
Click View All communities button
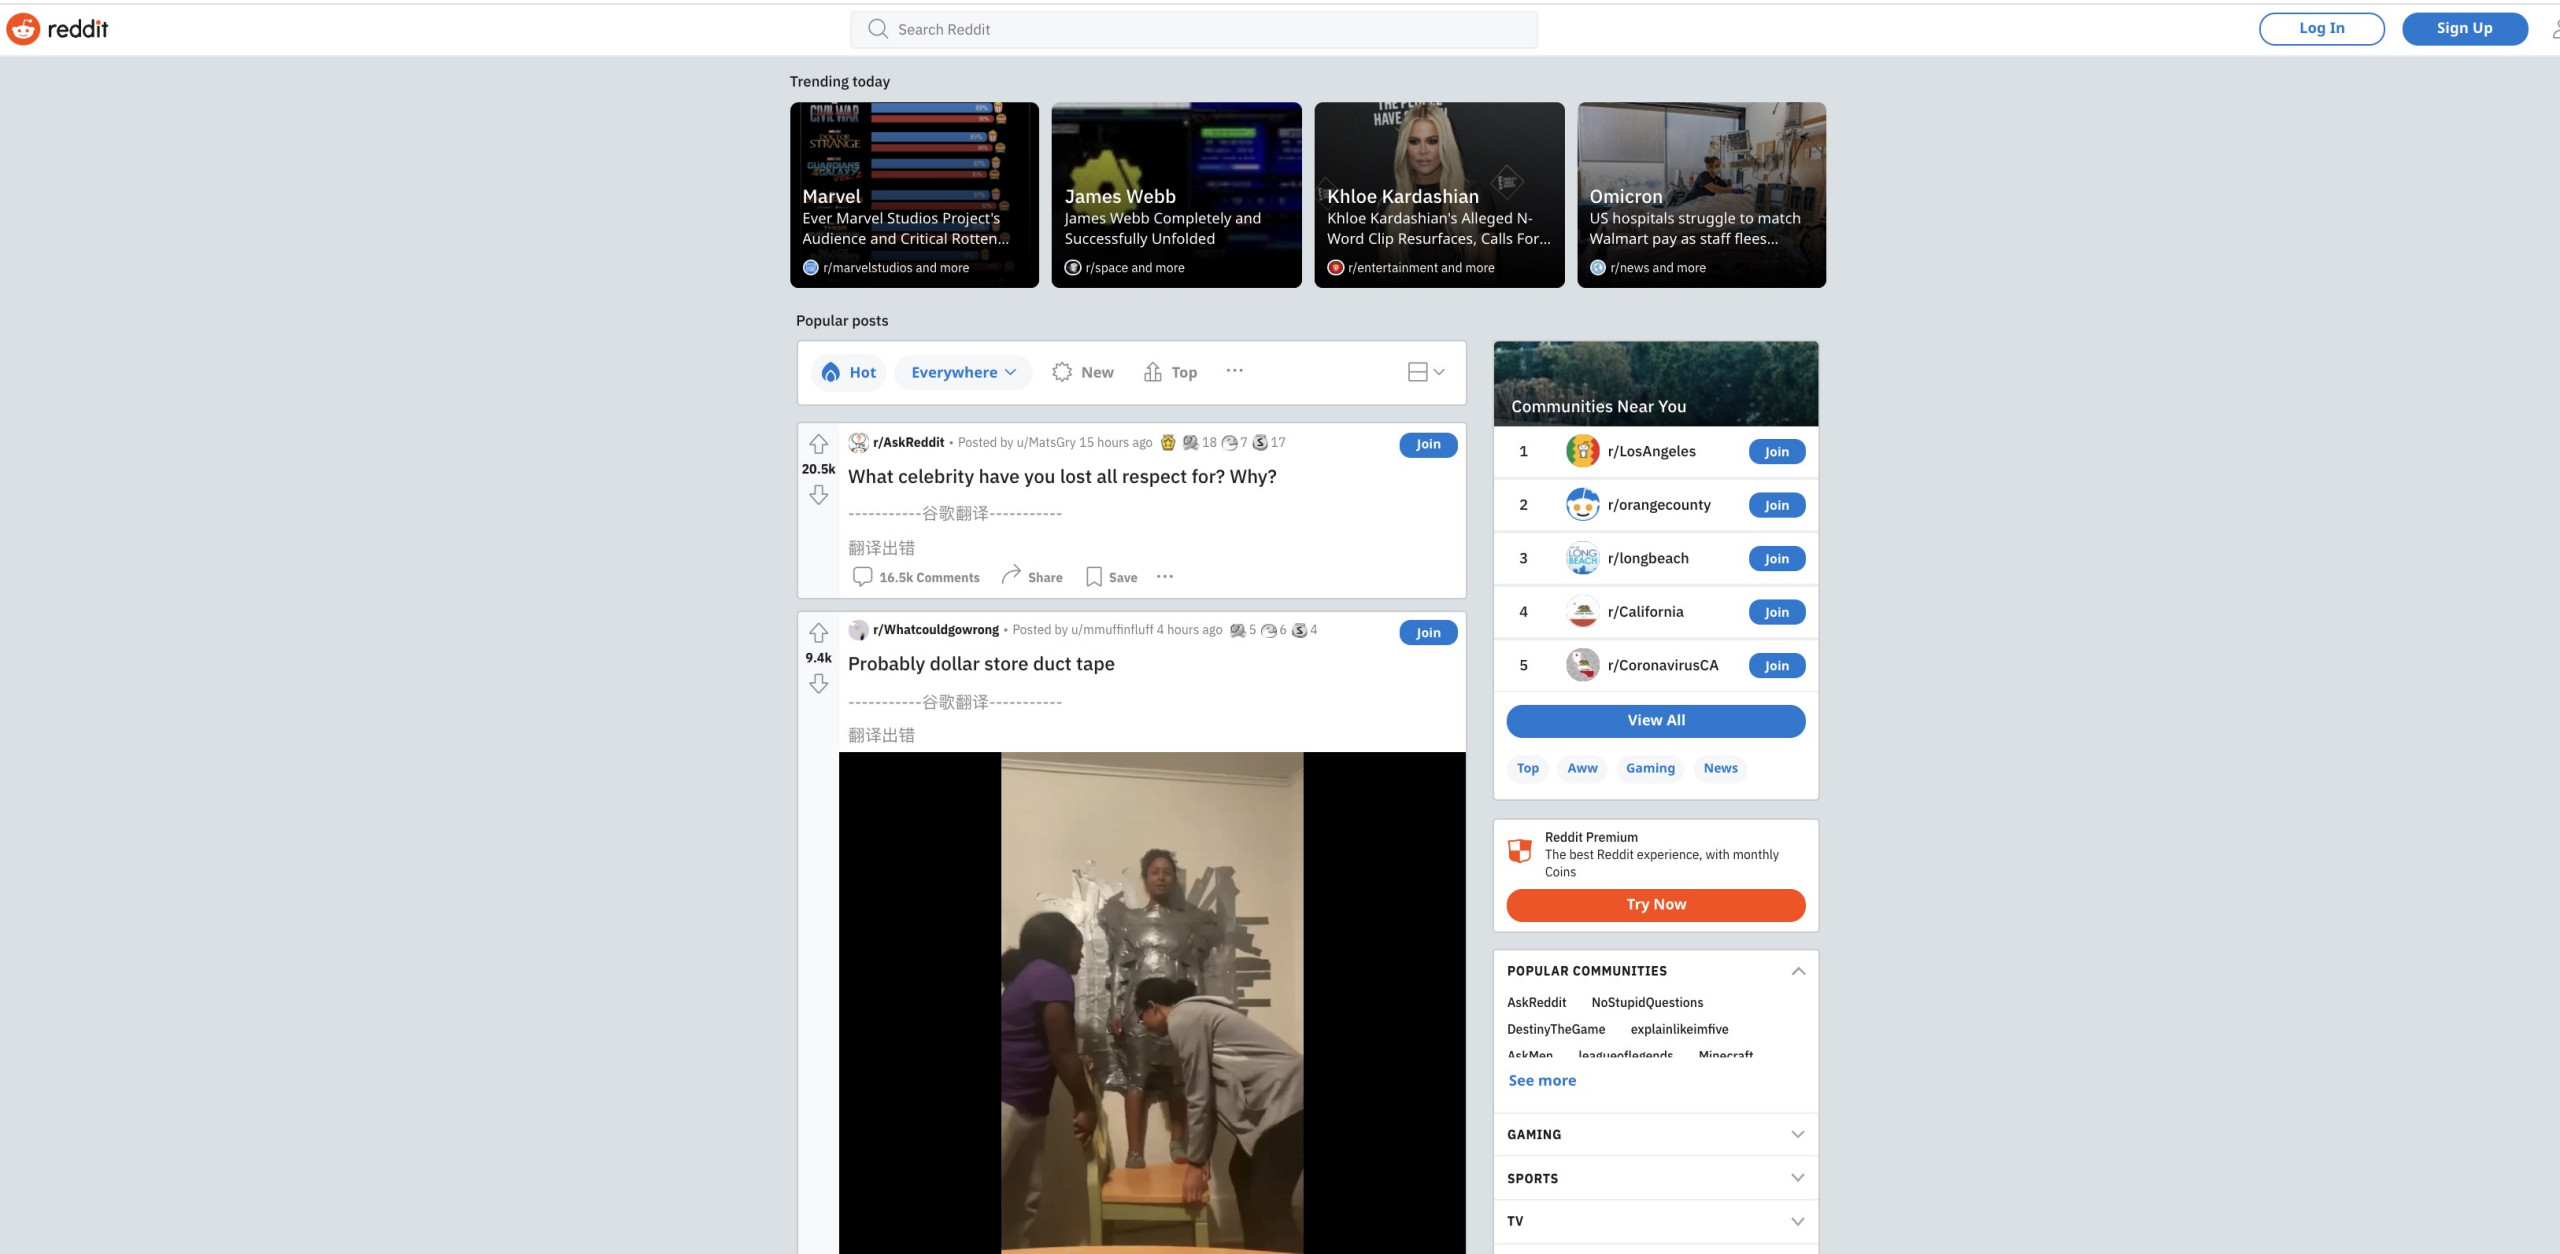1655,721
